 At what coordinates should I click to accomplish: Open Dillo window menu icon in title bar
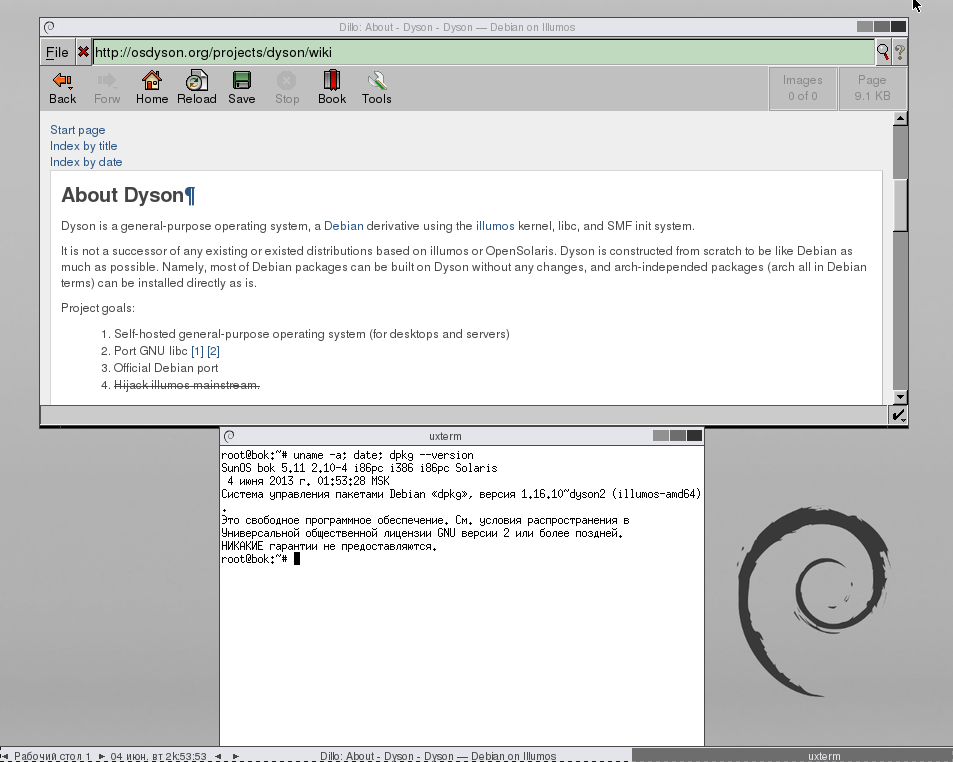coord(49,27)
